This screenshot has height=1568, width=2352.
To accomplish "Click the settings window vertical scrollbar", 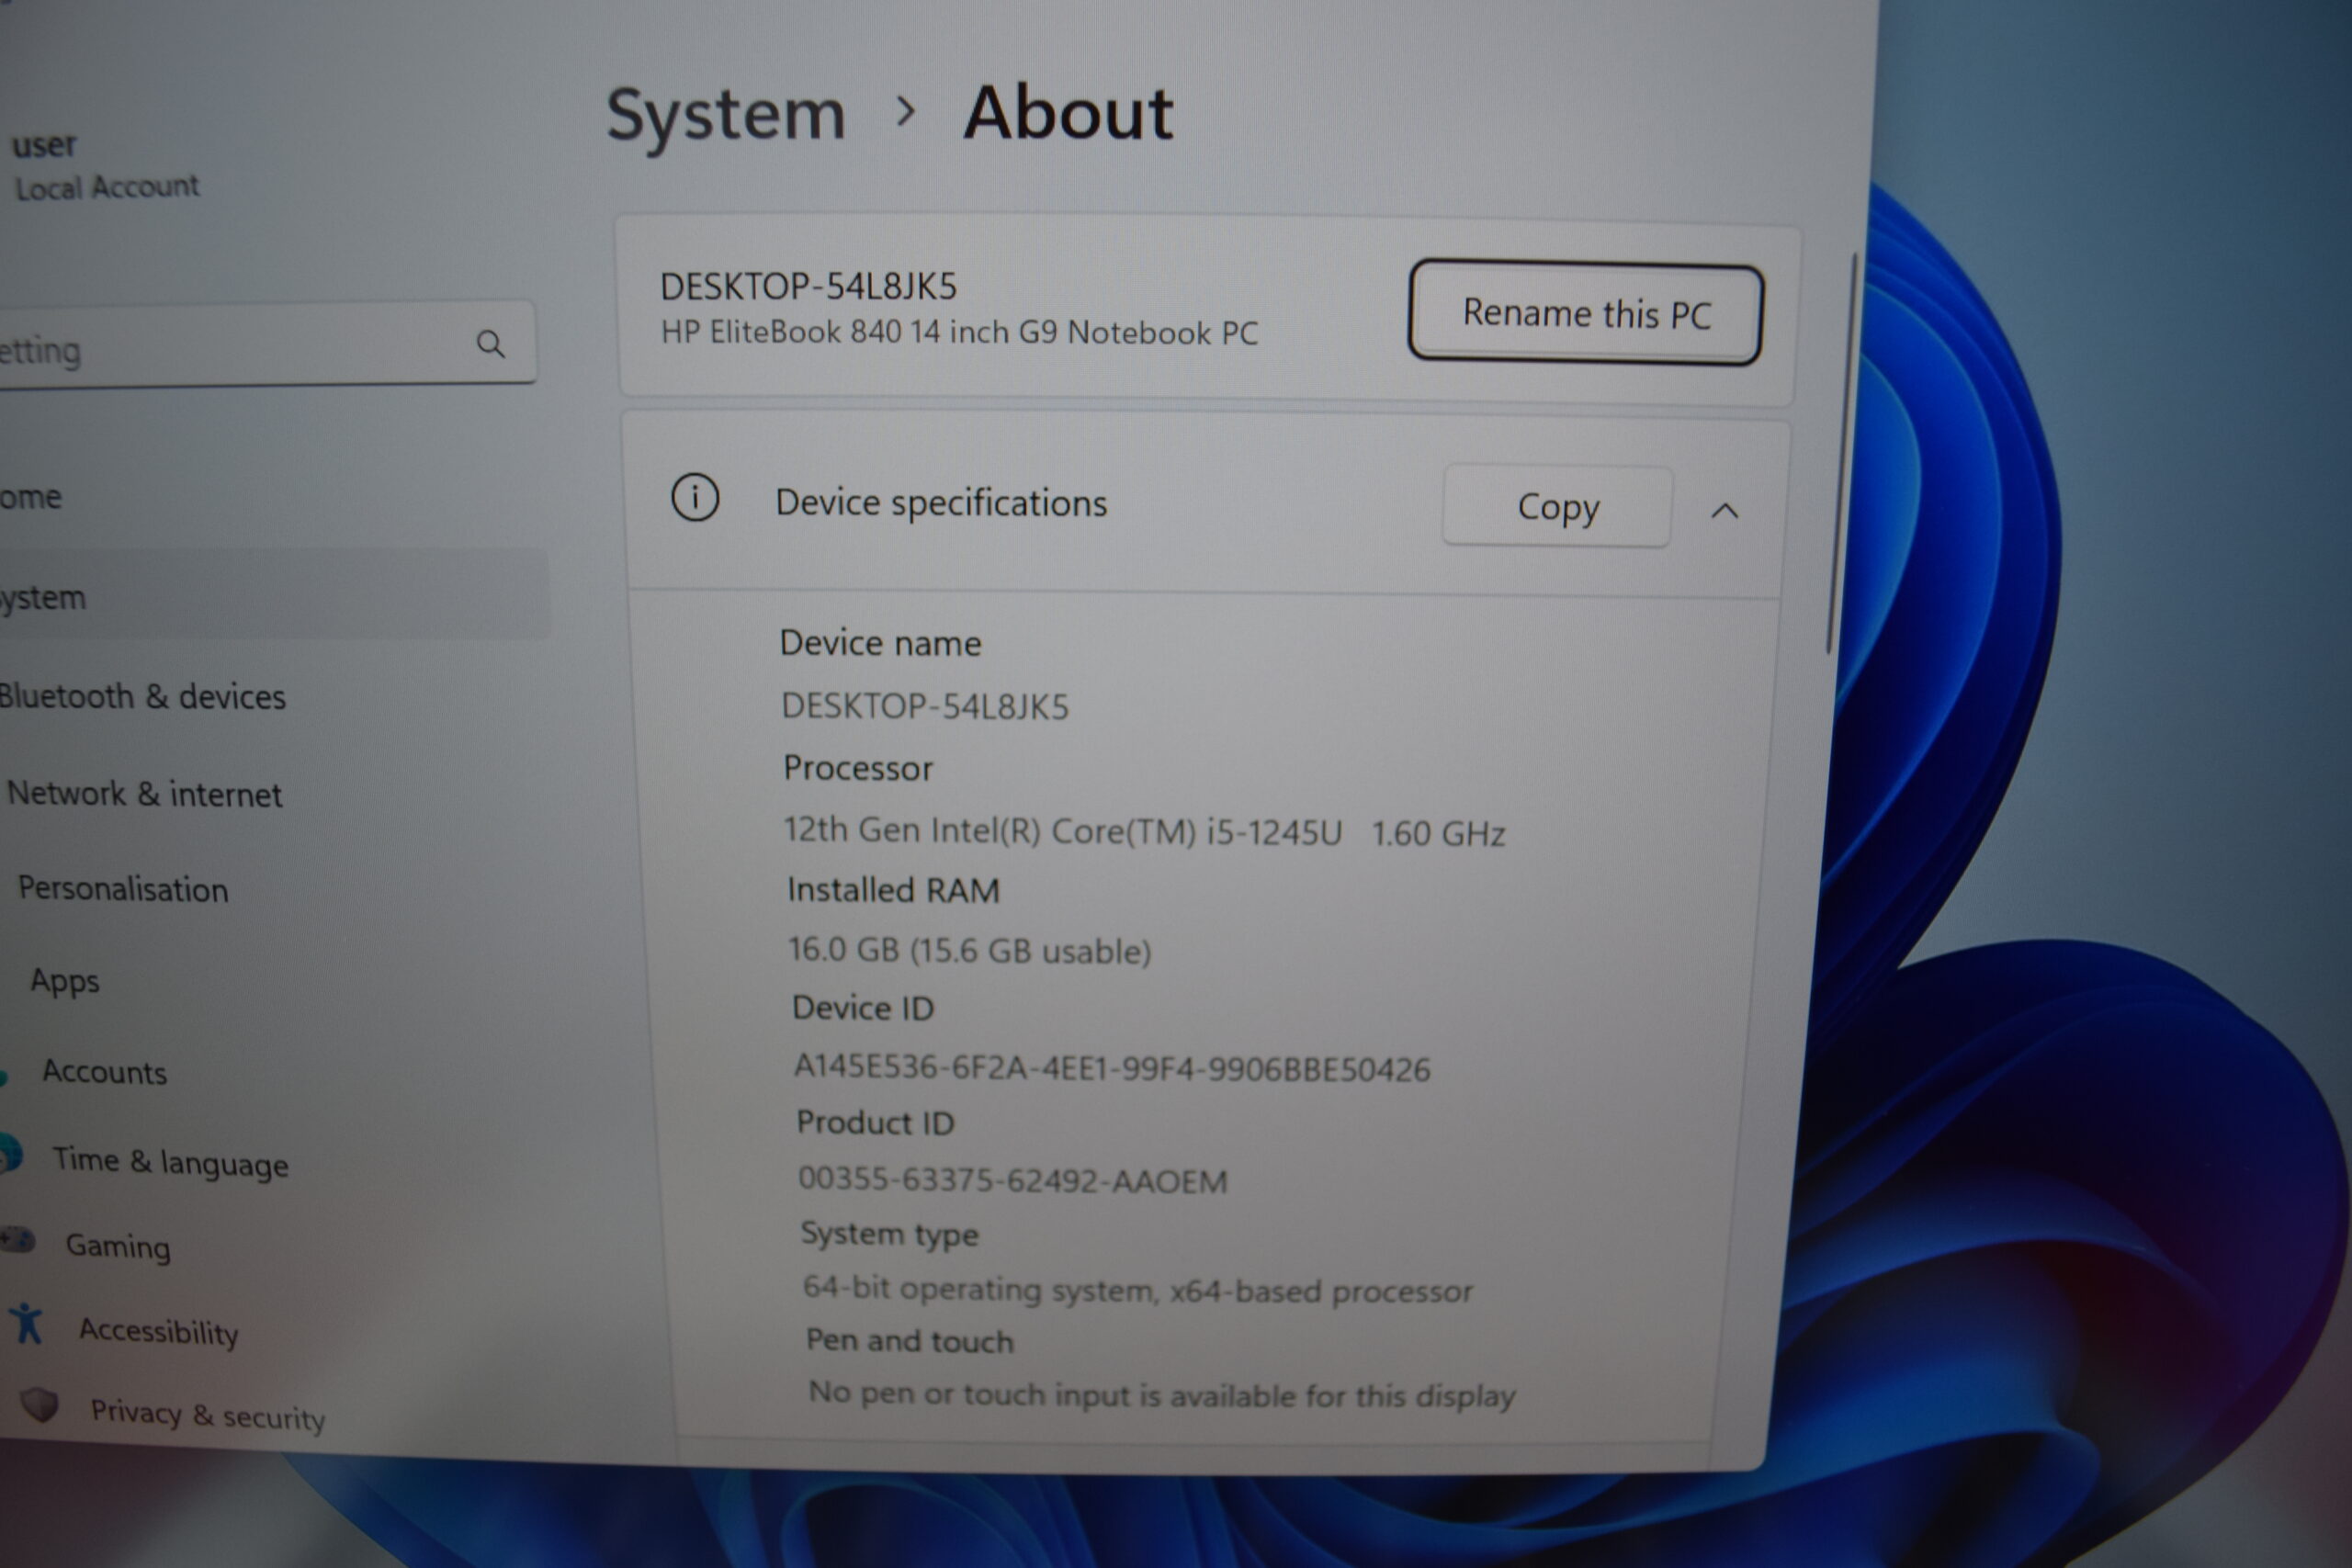I will (1841, 455).
